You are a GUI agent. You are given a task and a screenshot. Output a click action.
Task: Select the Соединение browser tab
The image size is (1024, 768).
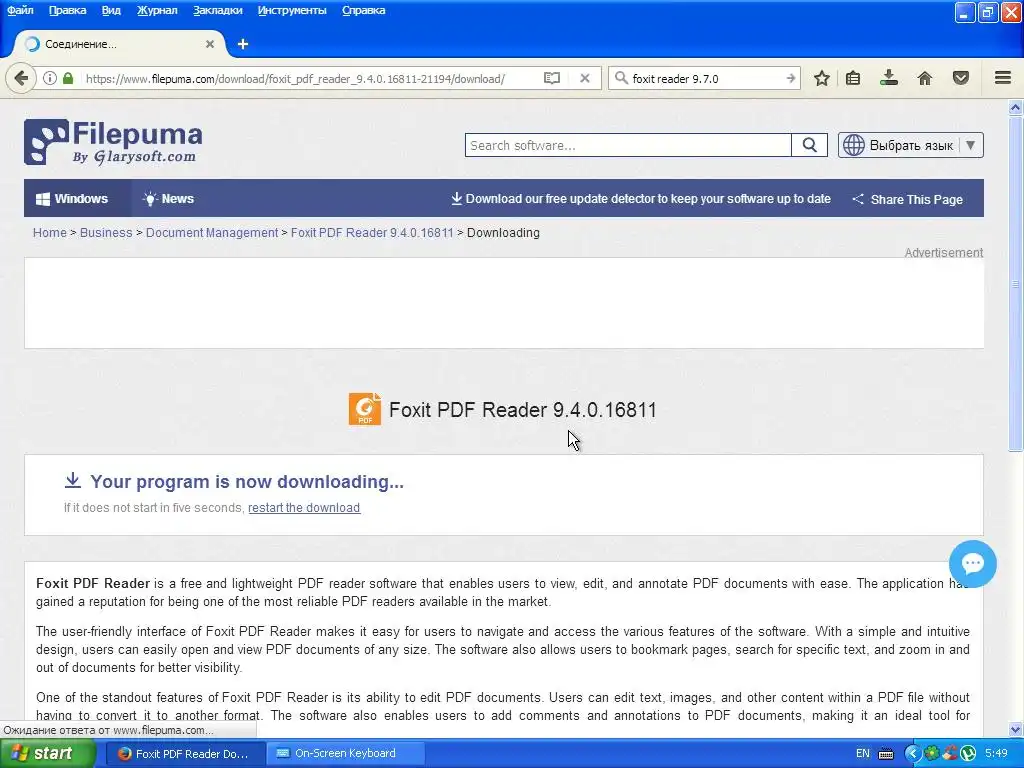118,44
